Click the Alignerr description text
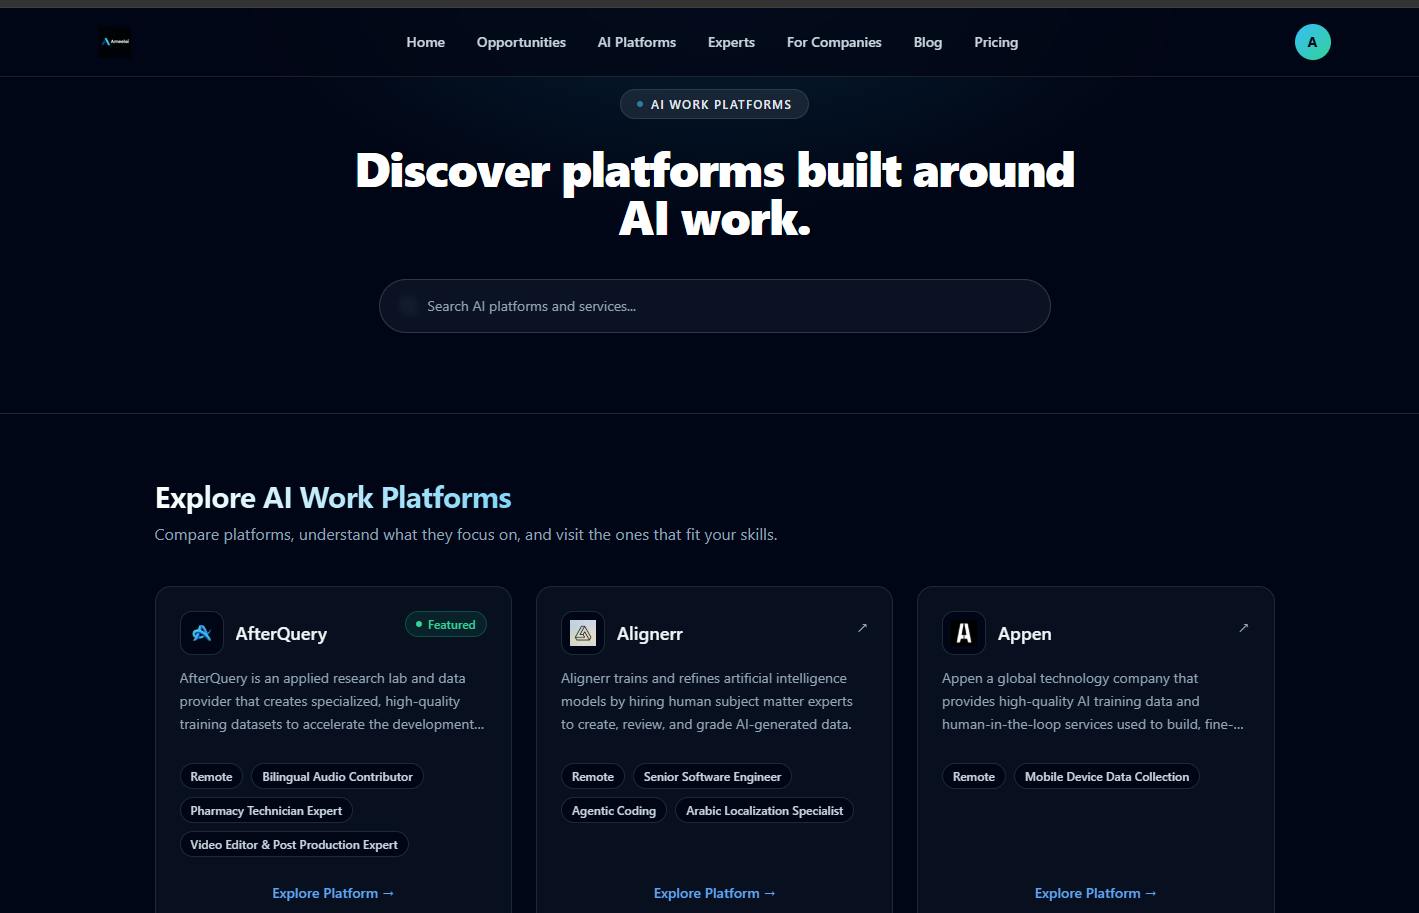The height and width of the screenshot is (913, 1419). point(707,701)
